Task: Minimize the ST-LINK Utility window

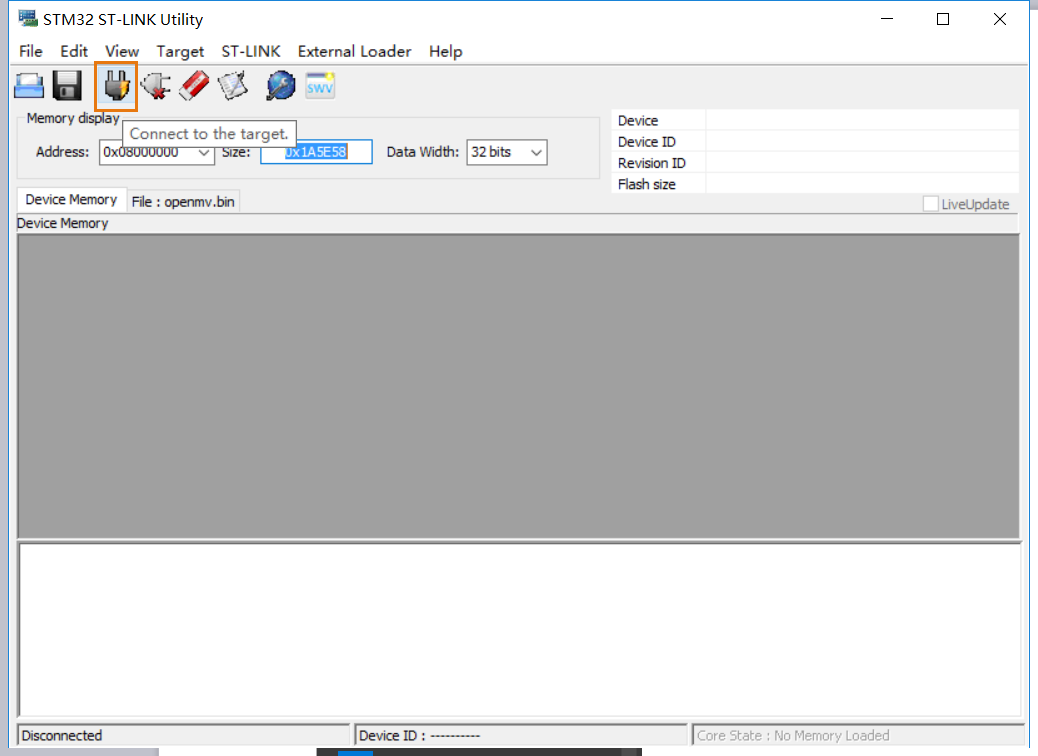Action: tap(887, 19)
